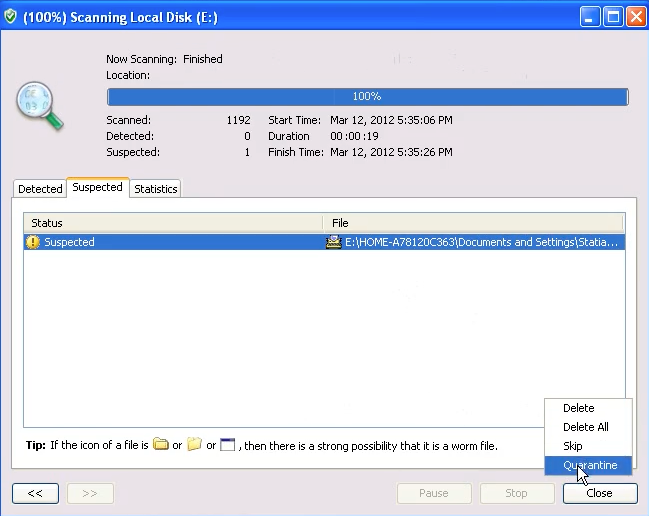Image resolution: width=649 pixels, height=516 pixels.
Task: Click the file icon before the E:\ path
Action: pos(334,242)
